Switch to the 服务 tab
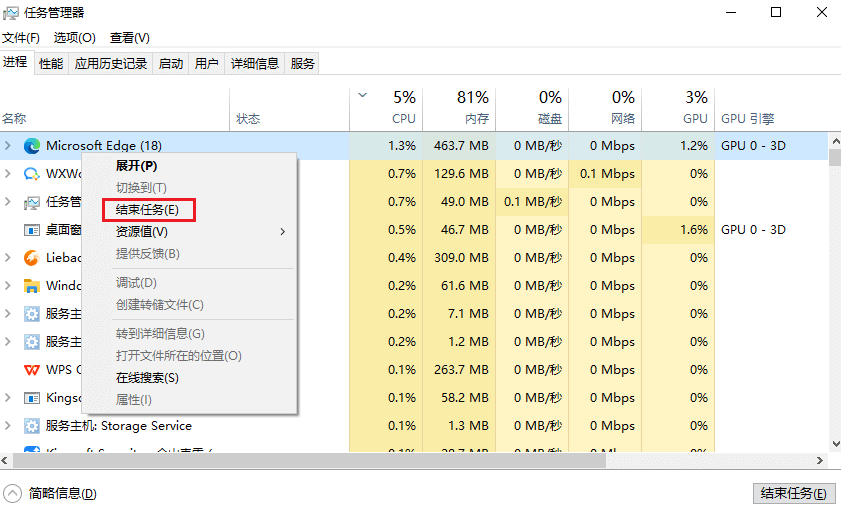 tap(302, 64)
